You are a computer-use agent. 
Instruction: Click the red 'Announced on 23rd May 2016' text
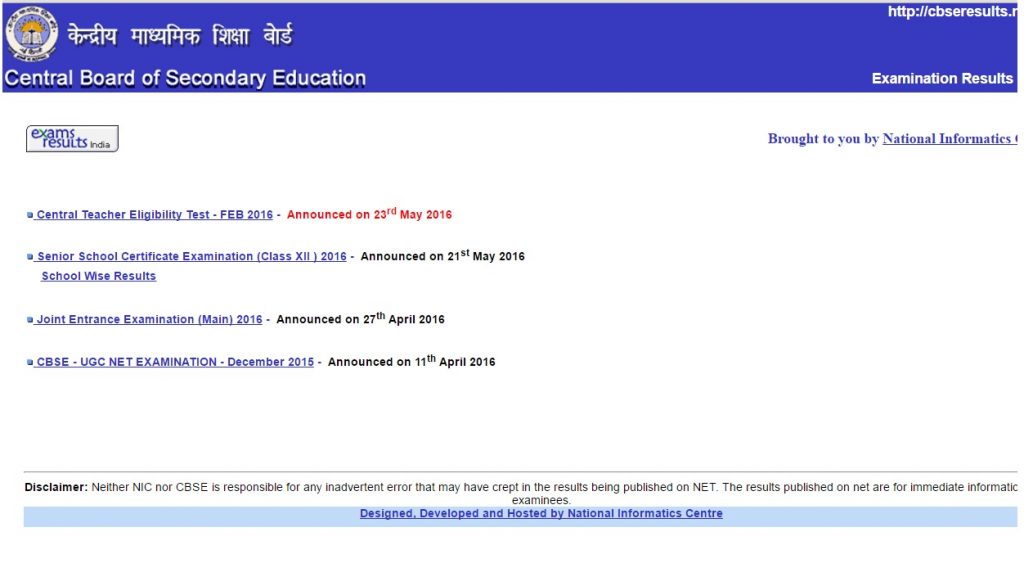(369, 214)
